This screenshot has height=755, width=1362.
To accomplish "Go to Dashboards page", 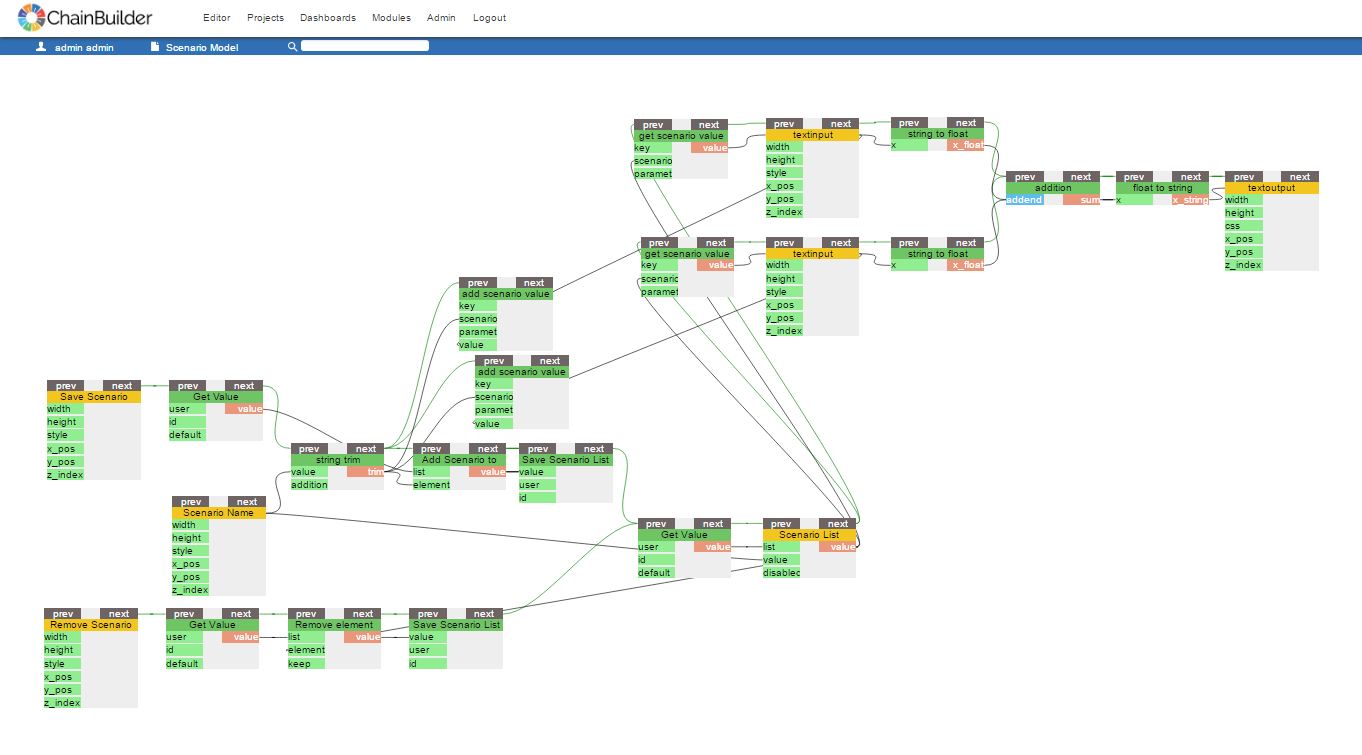I will click(327, 18).
